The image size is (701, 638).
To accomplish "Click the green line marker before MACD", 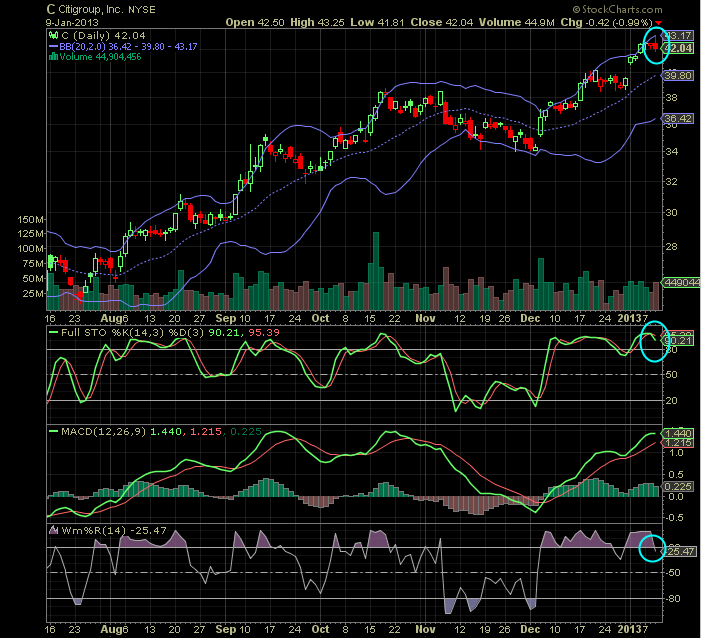I will tap(54, 431).
